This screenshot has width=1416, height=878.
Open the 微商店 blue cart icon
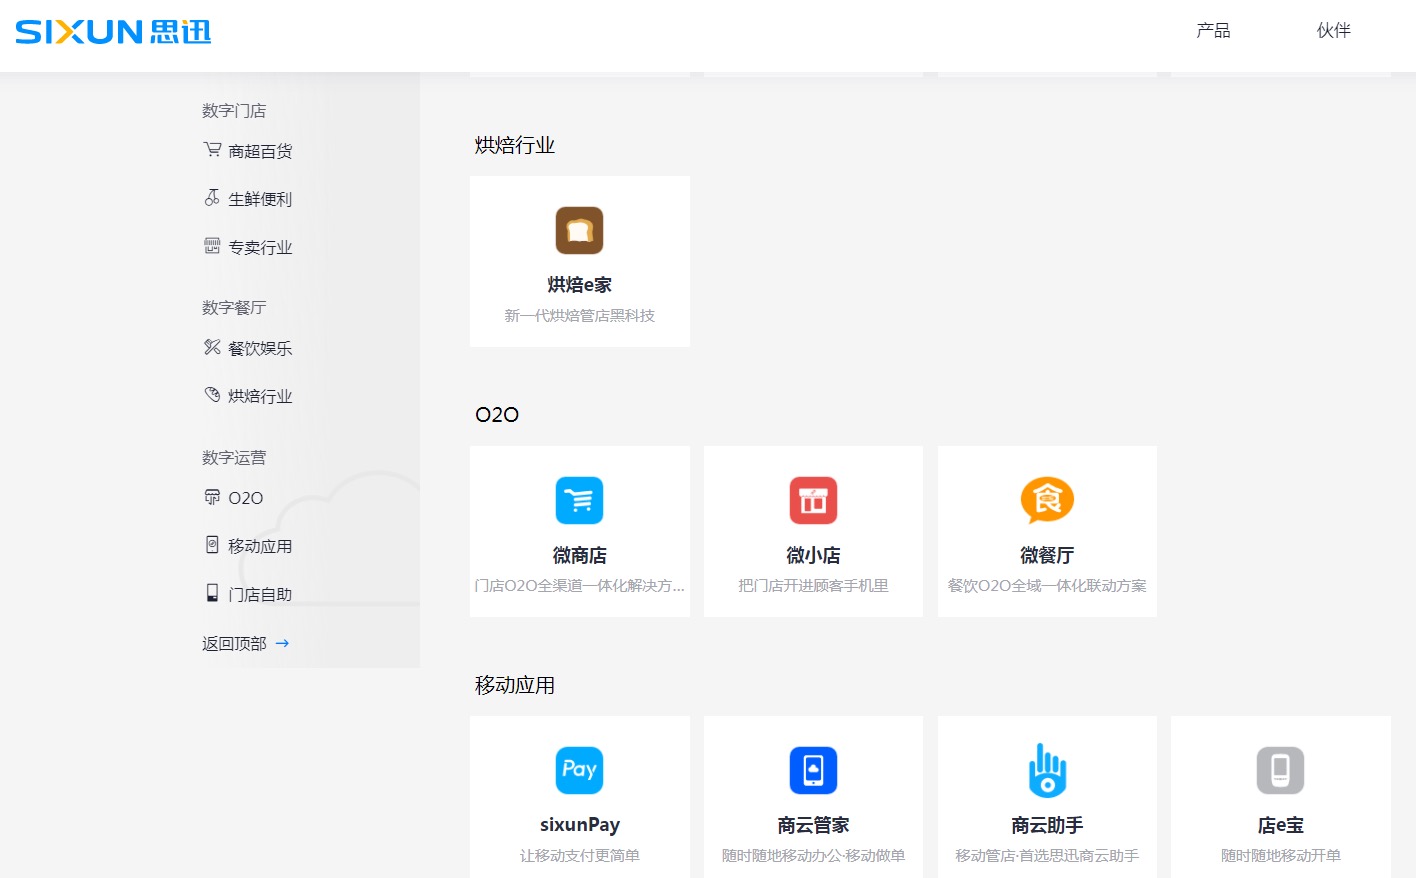pyautogui.click(x=580, y=501)
